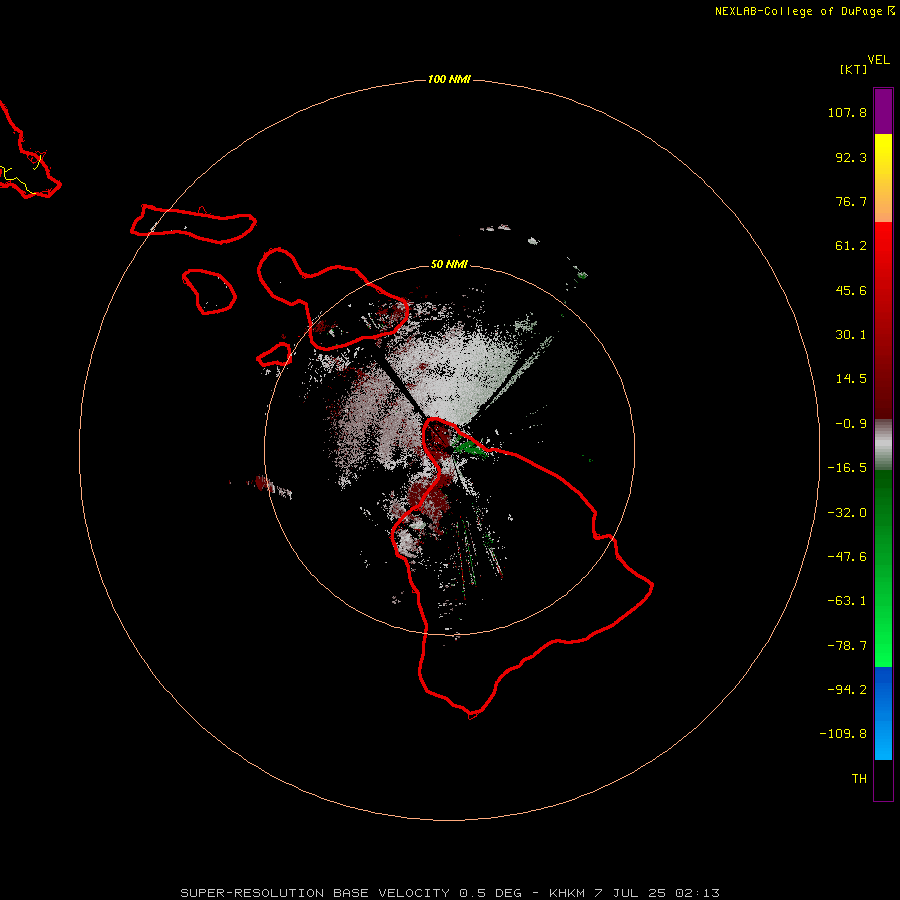Click the -16.5 velocity scale value
The image size is (900, 900).
(x=847, y=468)
